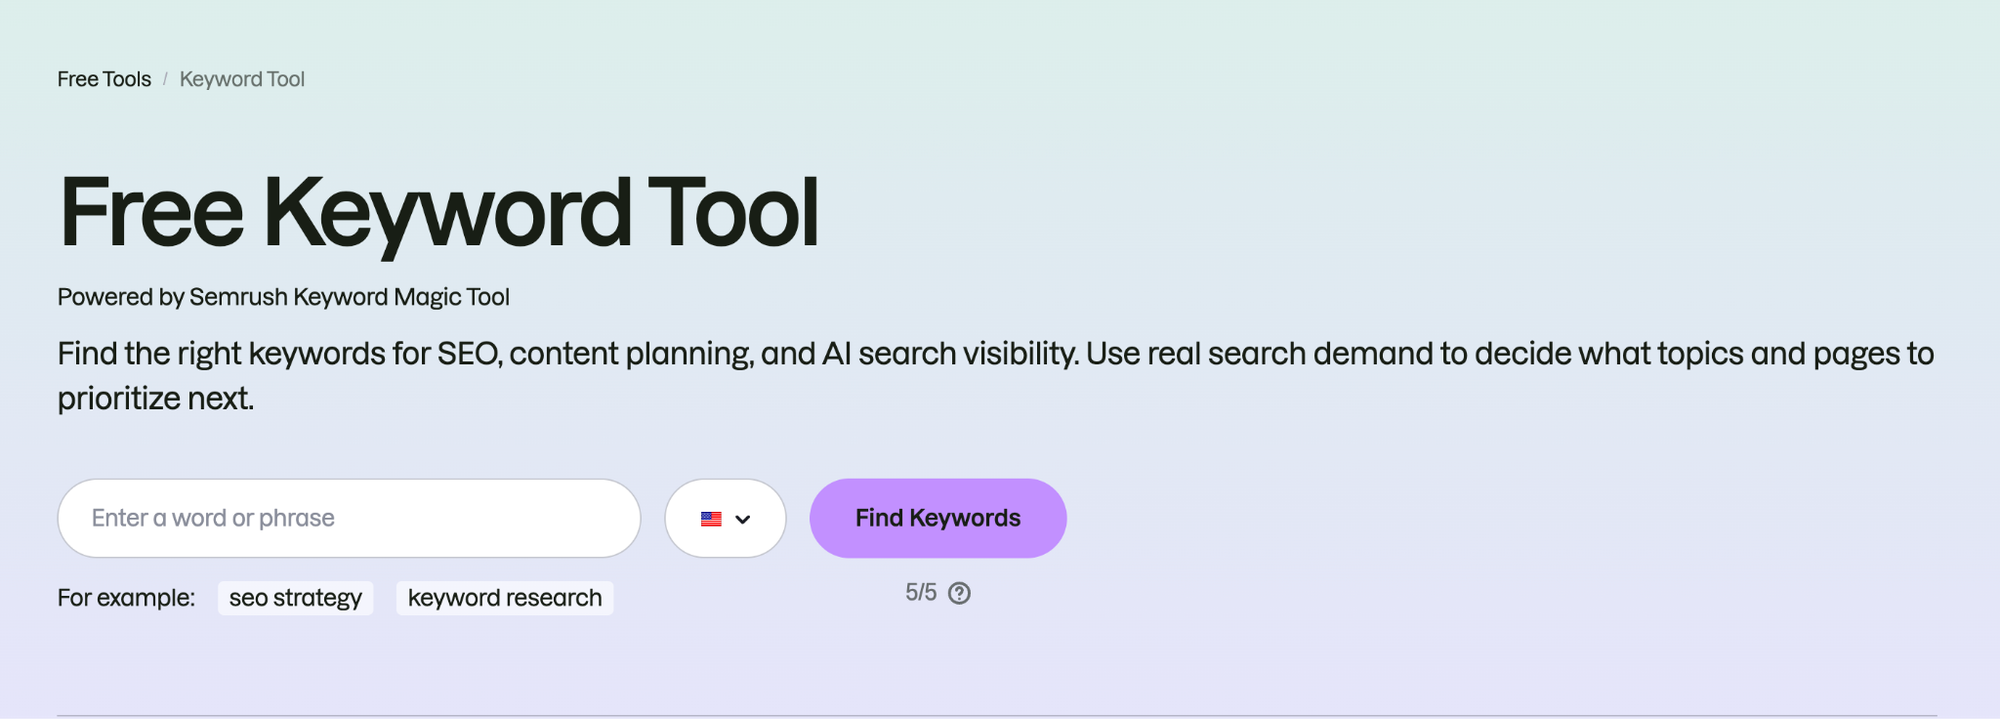Select the 'seo strategy' example chip

(x=295, y=598)
